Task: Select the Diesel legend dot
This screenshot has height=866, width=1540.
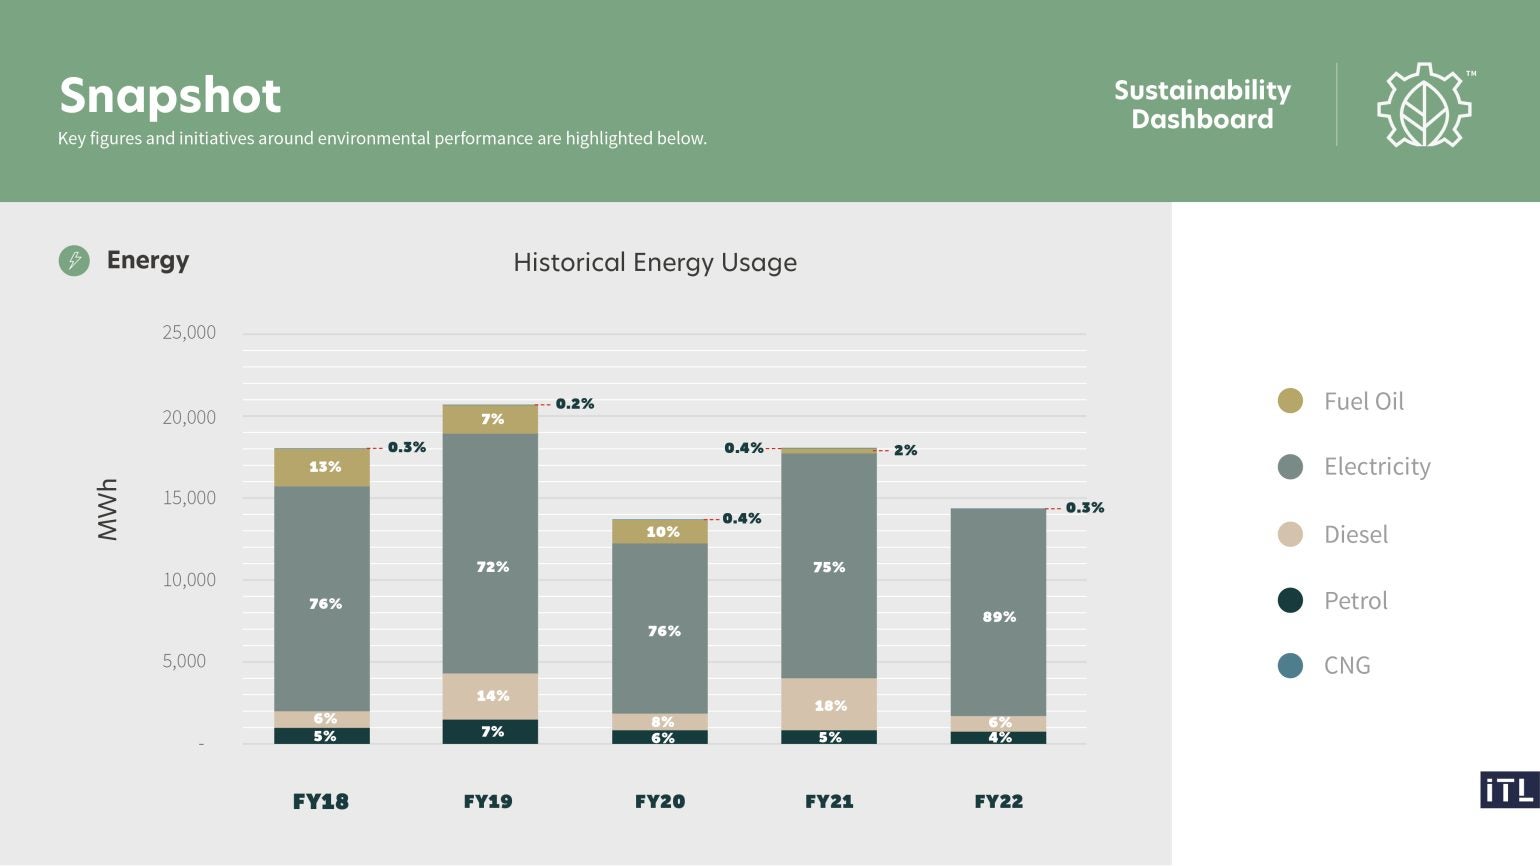Action: (x=1290, y=534)
